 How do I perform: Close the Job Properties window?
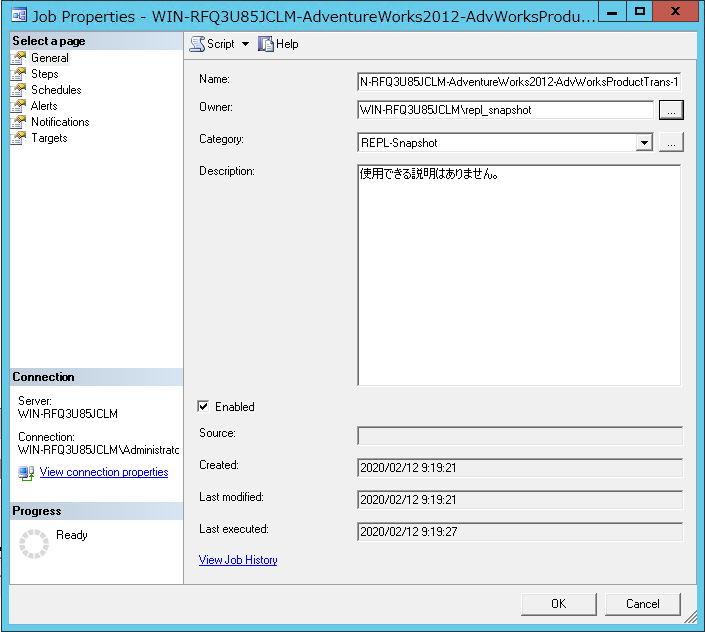tap(675, 12)
